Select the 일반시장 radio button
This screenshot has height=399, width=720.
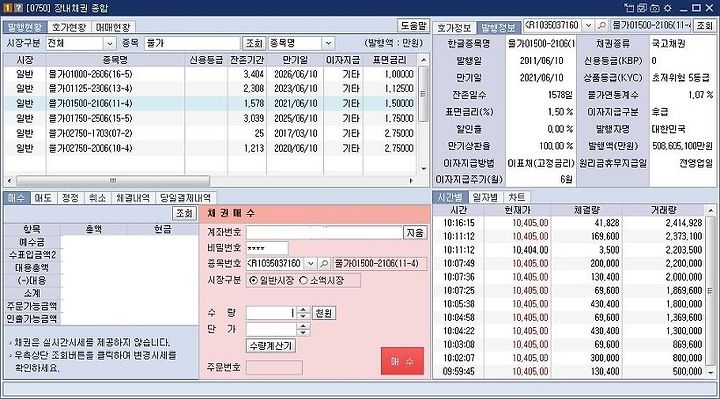[x=253, y=280]
